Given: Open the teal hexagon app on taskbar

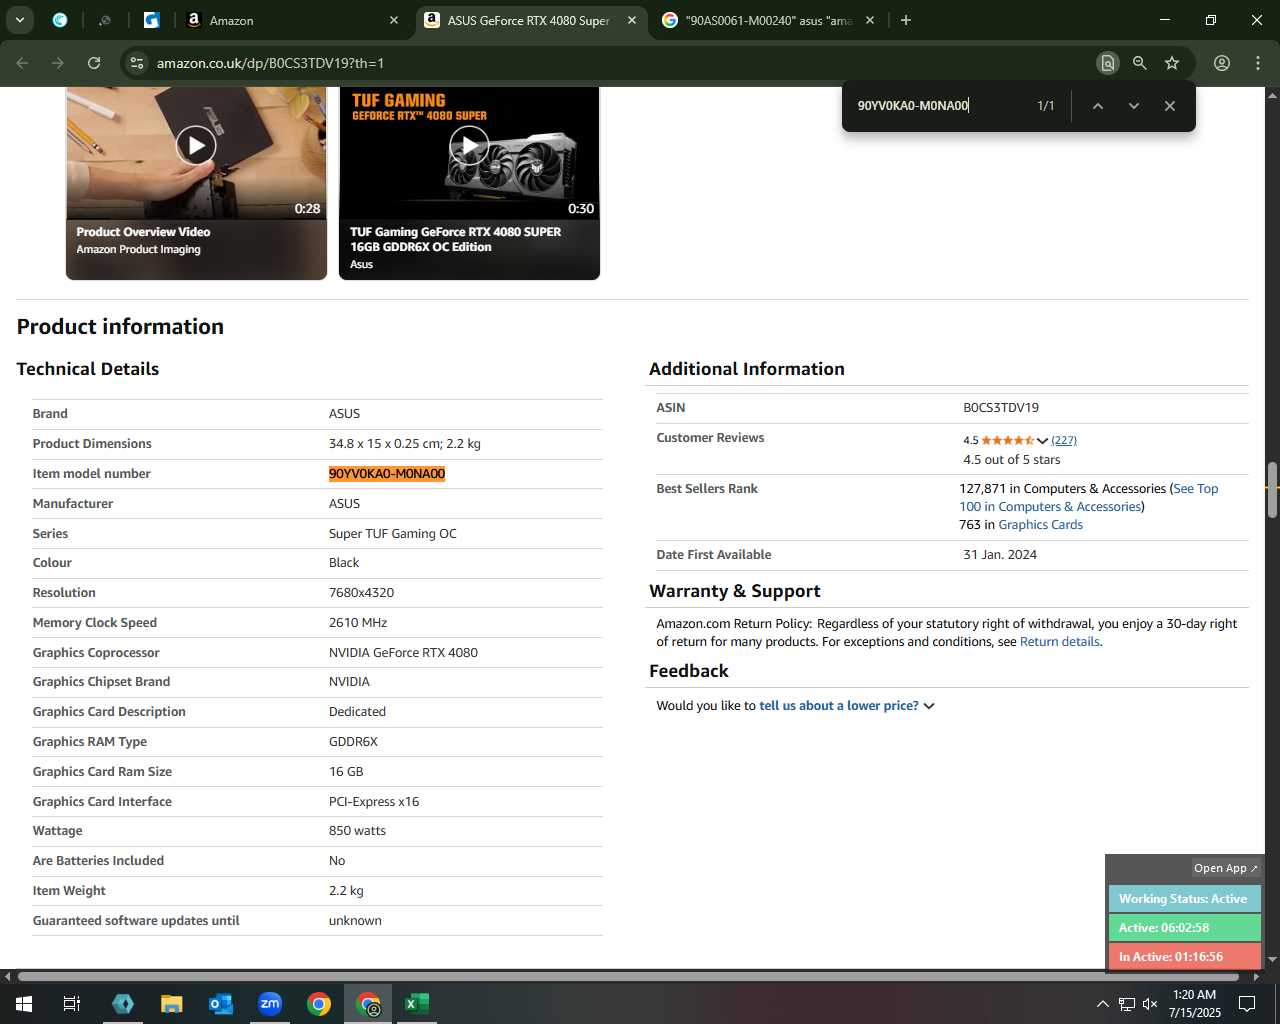Looking at the screenshot, I should click(x=123, y=1004).
